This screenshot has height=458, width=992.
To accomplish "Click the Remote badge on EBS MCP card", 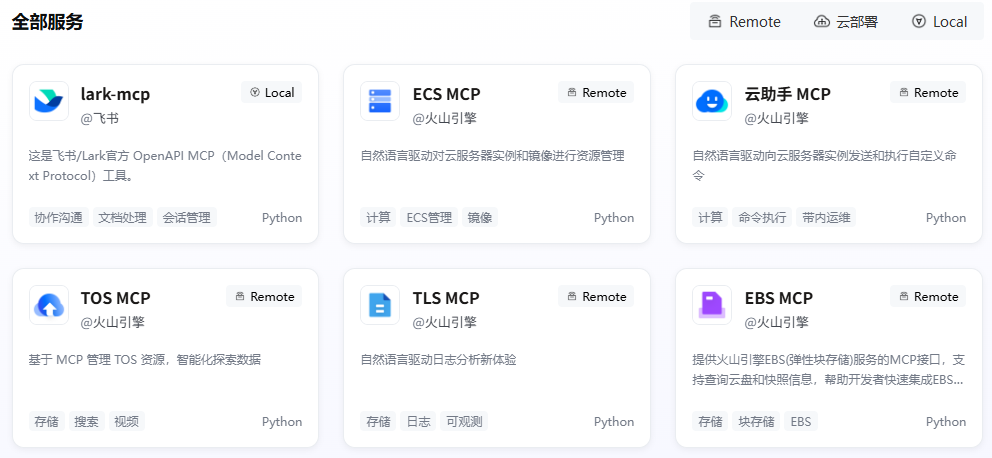I will point(928,297).
